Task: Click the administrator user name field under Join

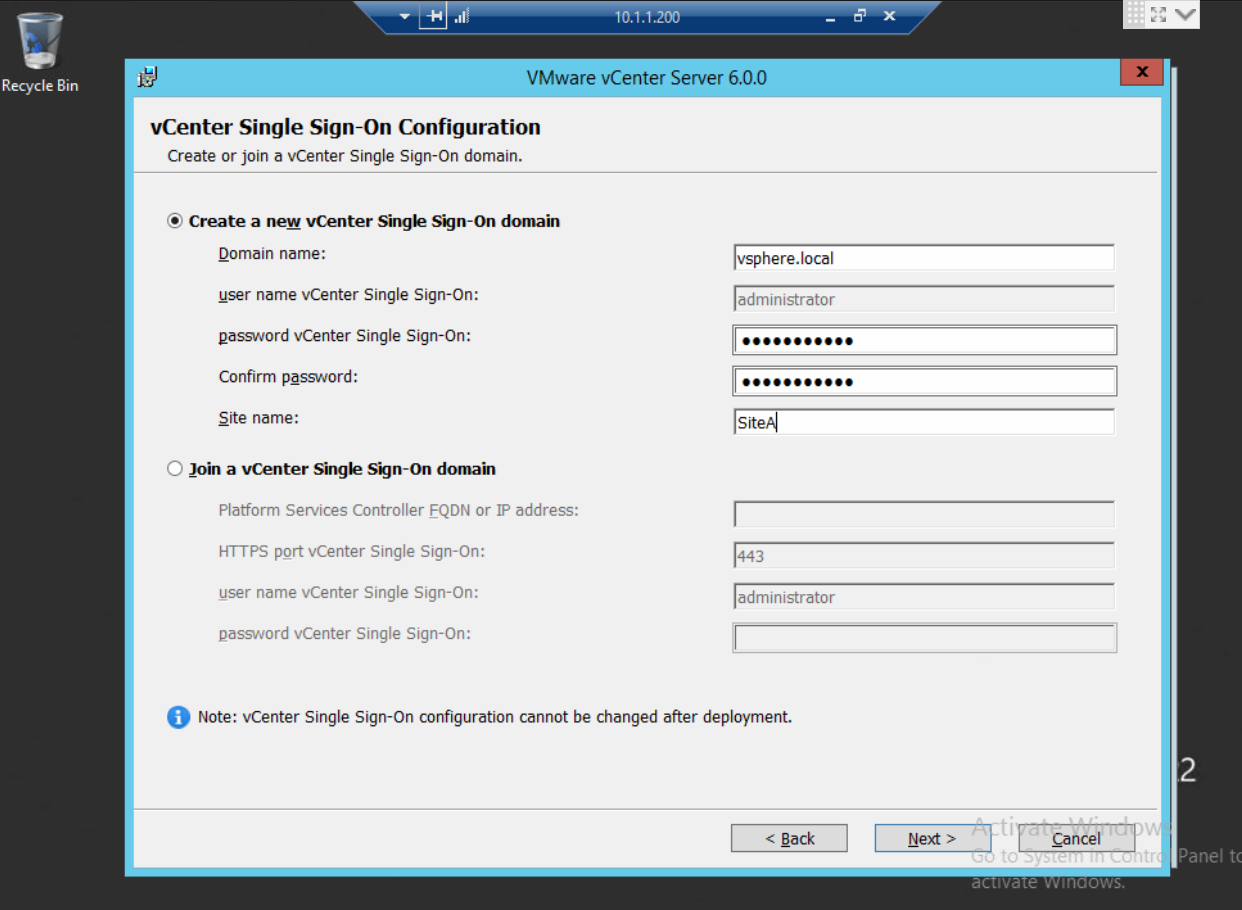Action: pos(924,597)
